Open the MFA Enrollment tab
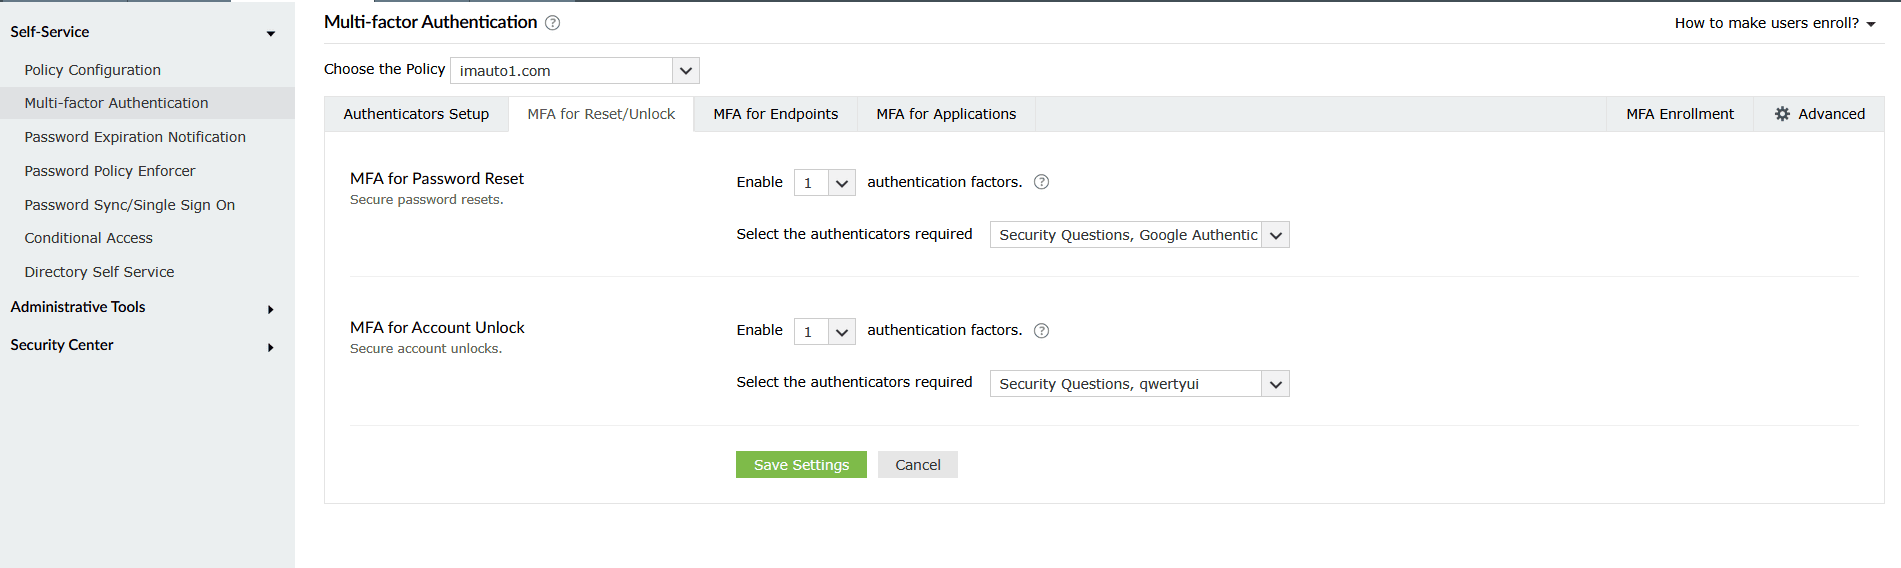The height and width of the screenshot is (568, 1901). [x=1679, y=114]
